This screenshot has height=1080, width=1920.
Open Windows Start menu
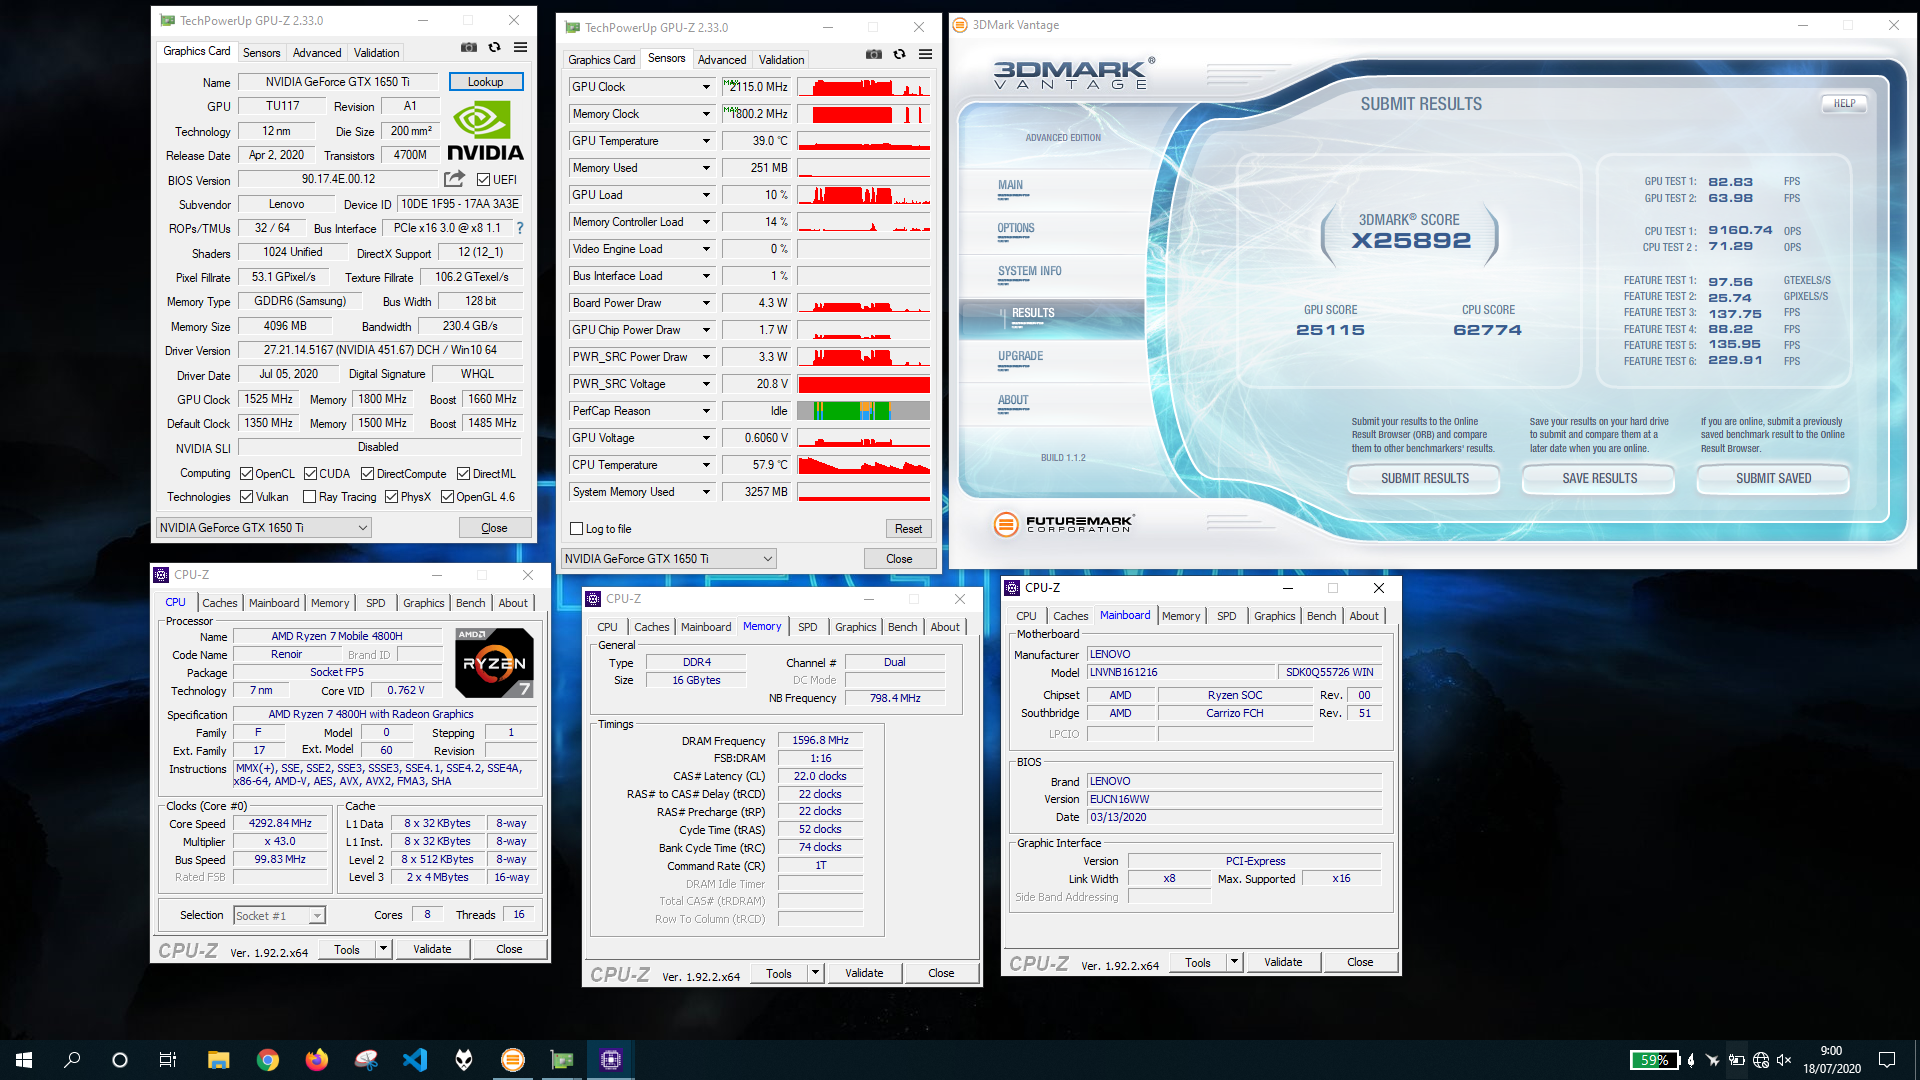coord(24,1060)
